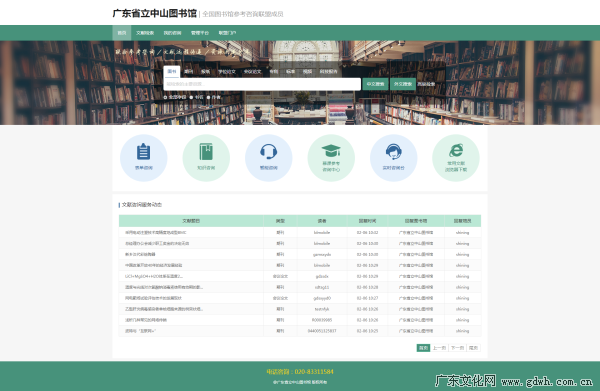Focus the white search input field
Image resolution: width=600 pixels, height=391 pixels.
click(x=262, y=84)
